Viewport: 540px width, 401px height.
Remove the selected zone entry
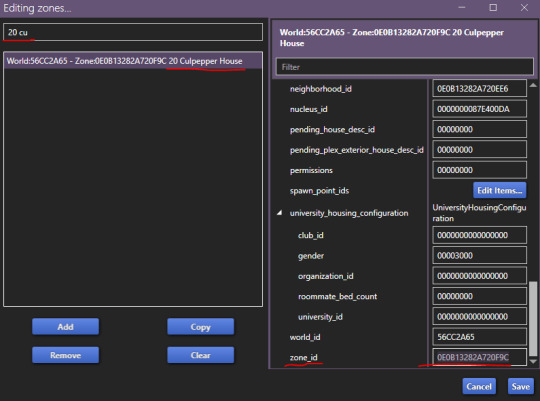[x=65, y=355]
